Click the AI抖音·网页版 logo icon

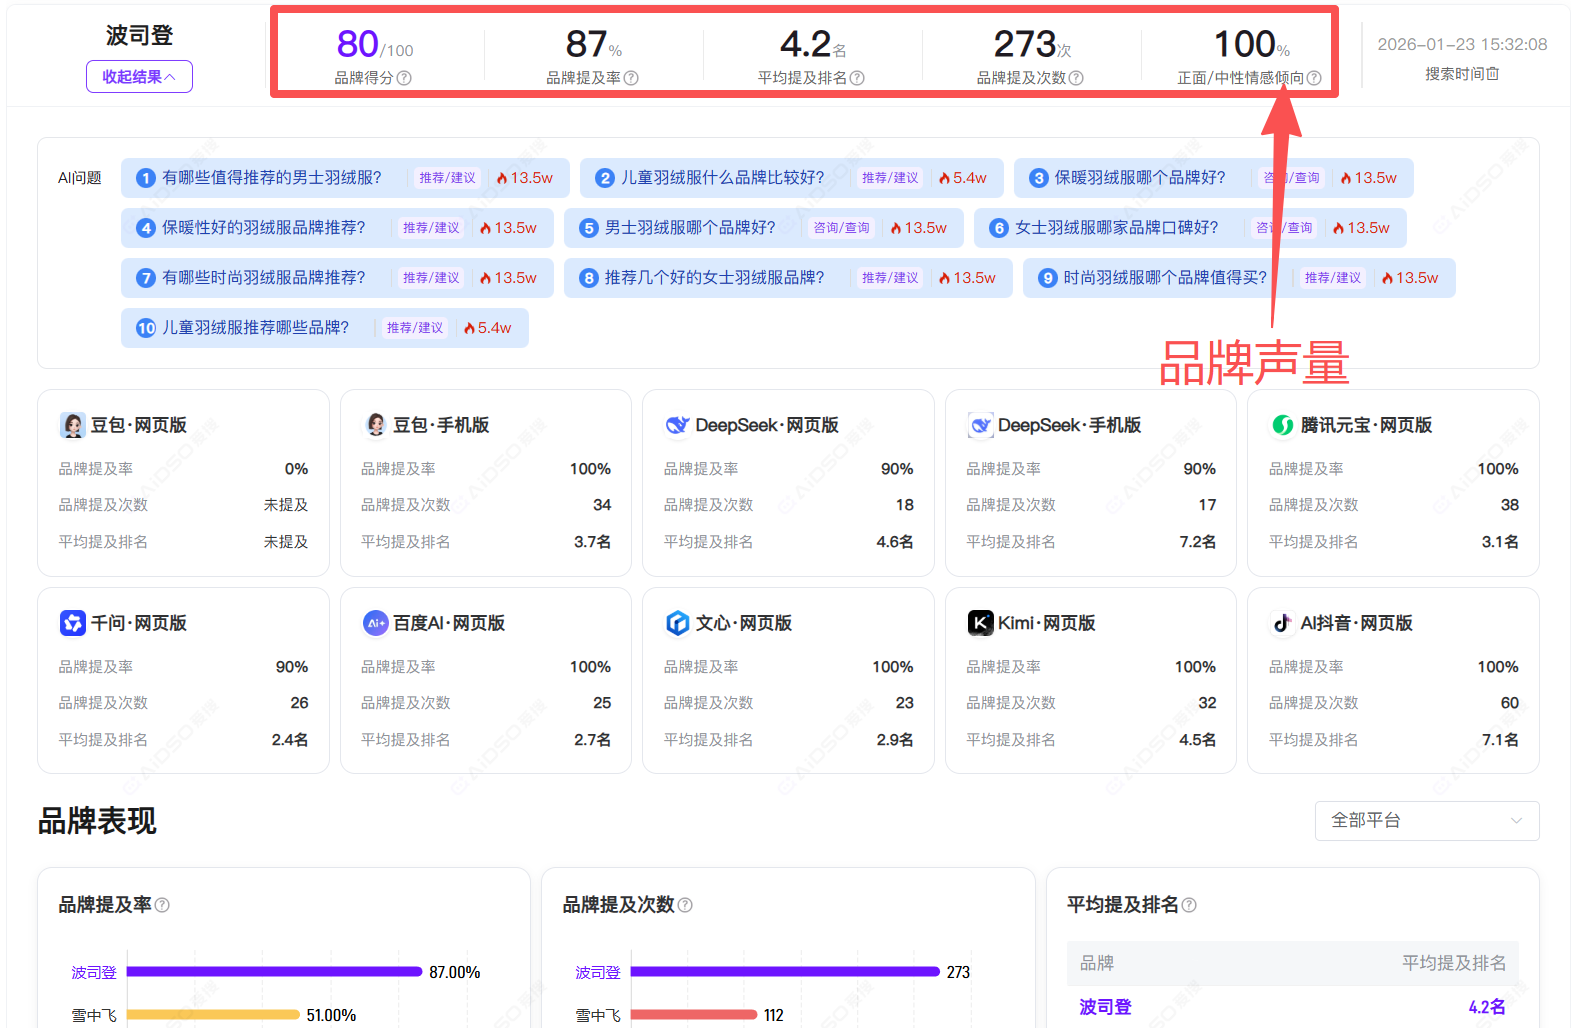pyautogui.click(x=1282, y=623)
